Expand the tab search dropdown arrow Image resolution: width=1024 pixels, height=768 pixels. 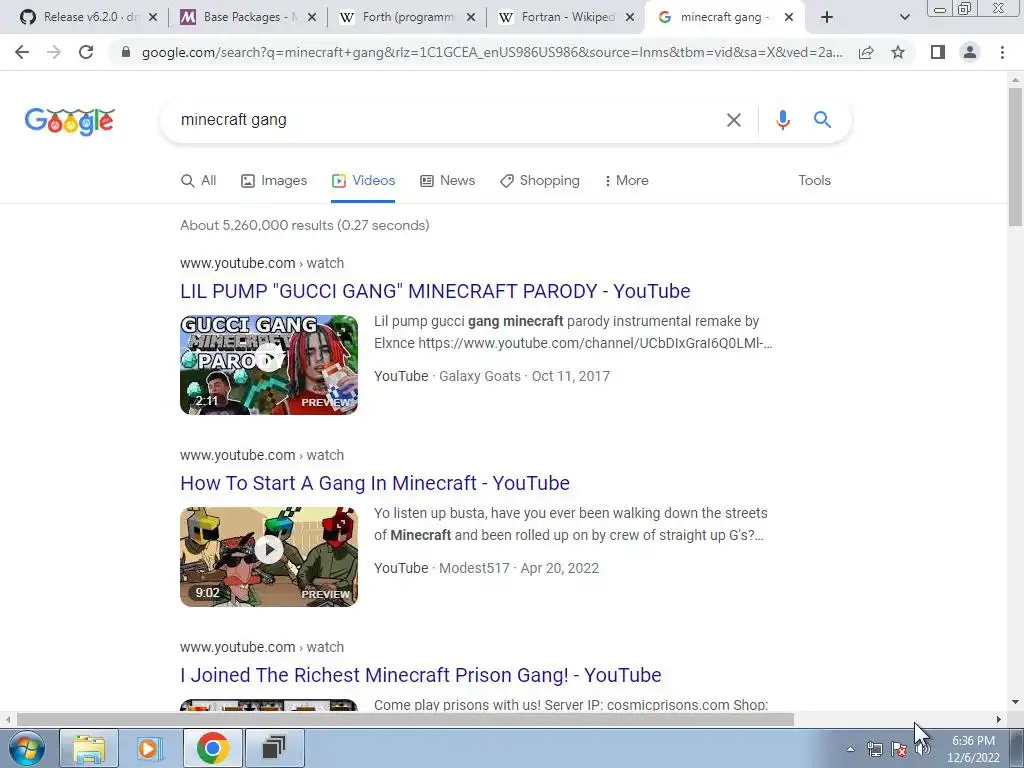tap(904, 17)
